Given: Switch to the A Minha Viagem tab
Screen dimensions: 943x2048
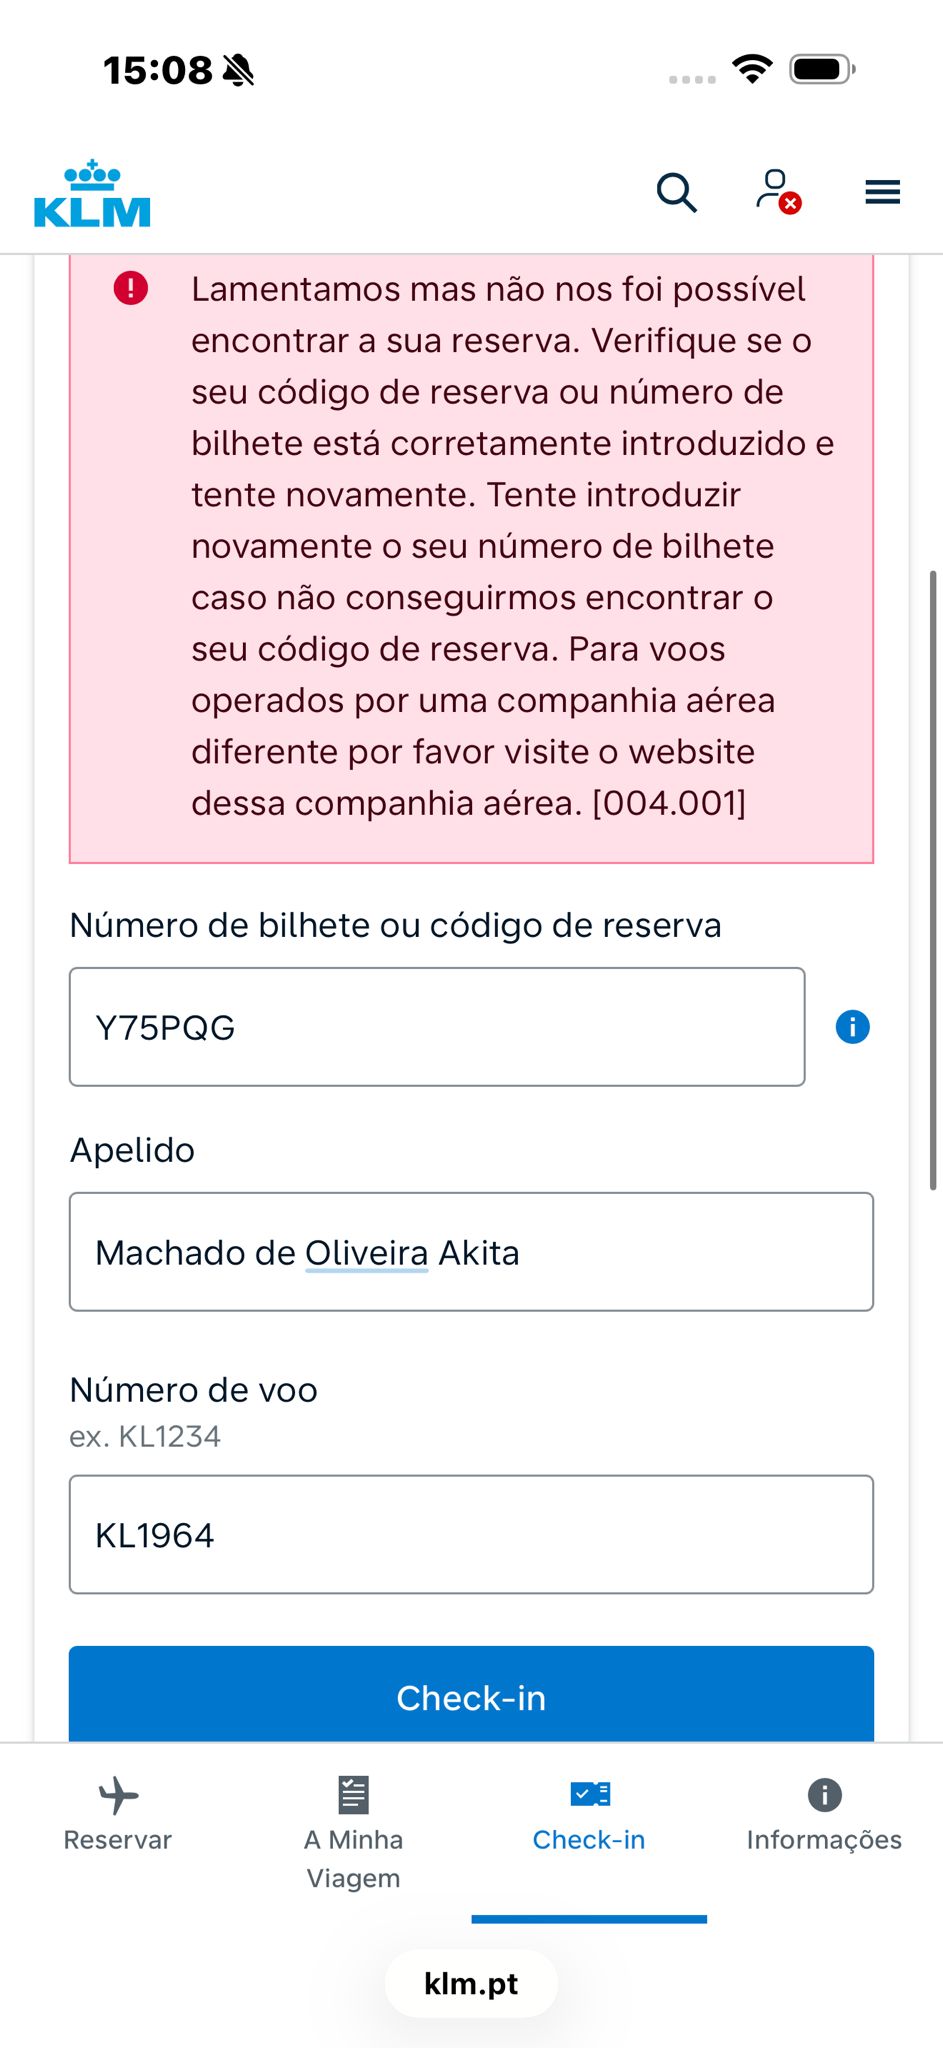Looking at the screenshot, I should pos(353,1858).
